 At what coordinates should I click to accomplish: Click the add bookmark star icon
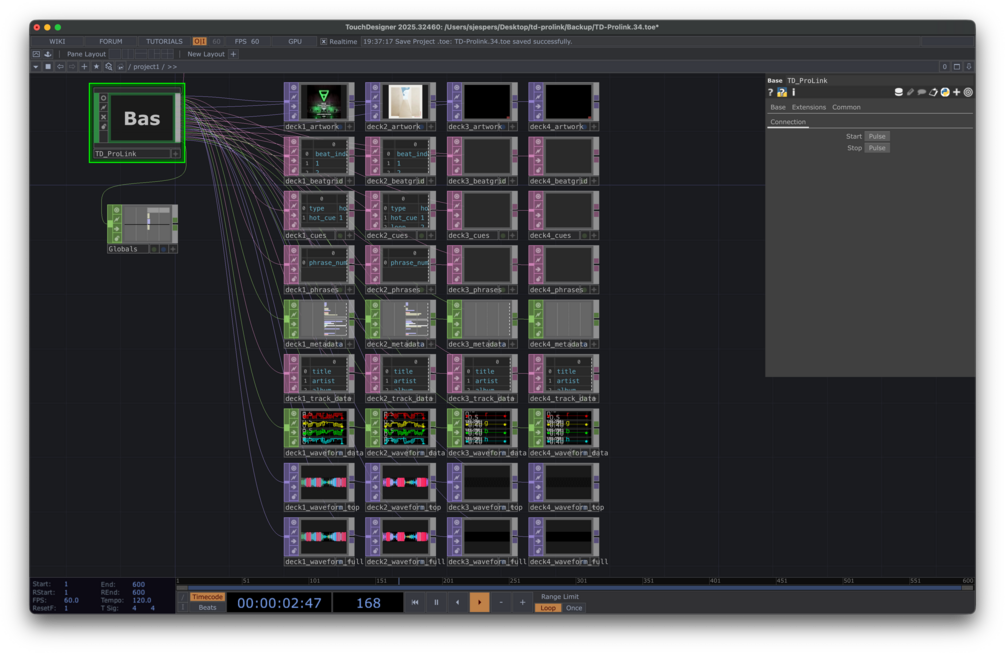[x=97, y=67]
